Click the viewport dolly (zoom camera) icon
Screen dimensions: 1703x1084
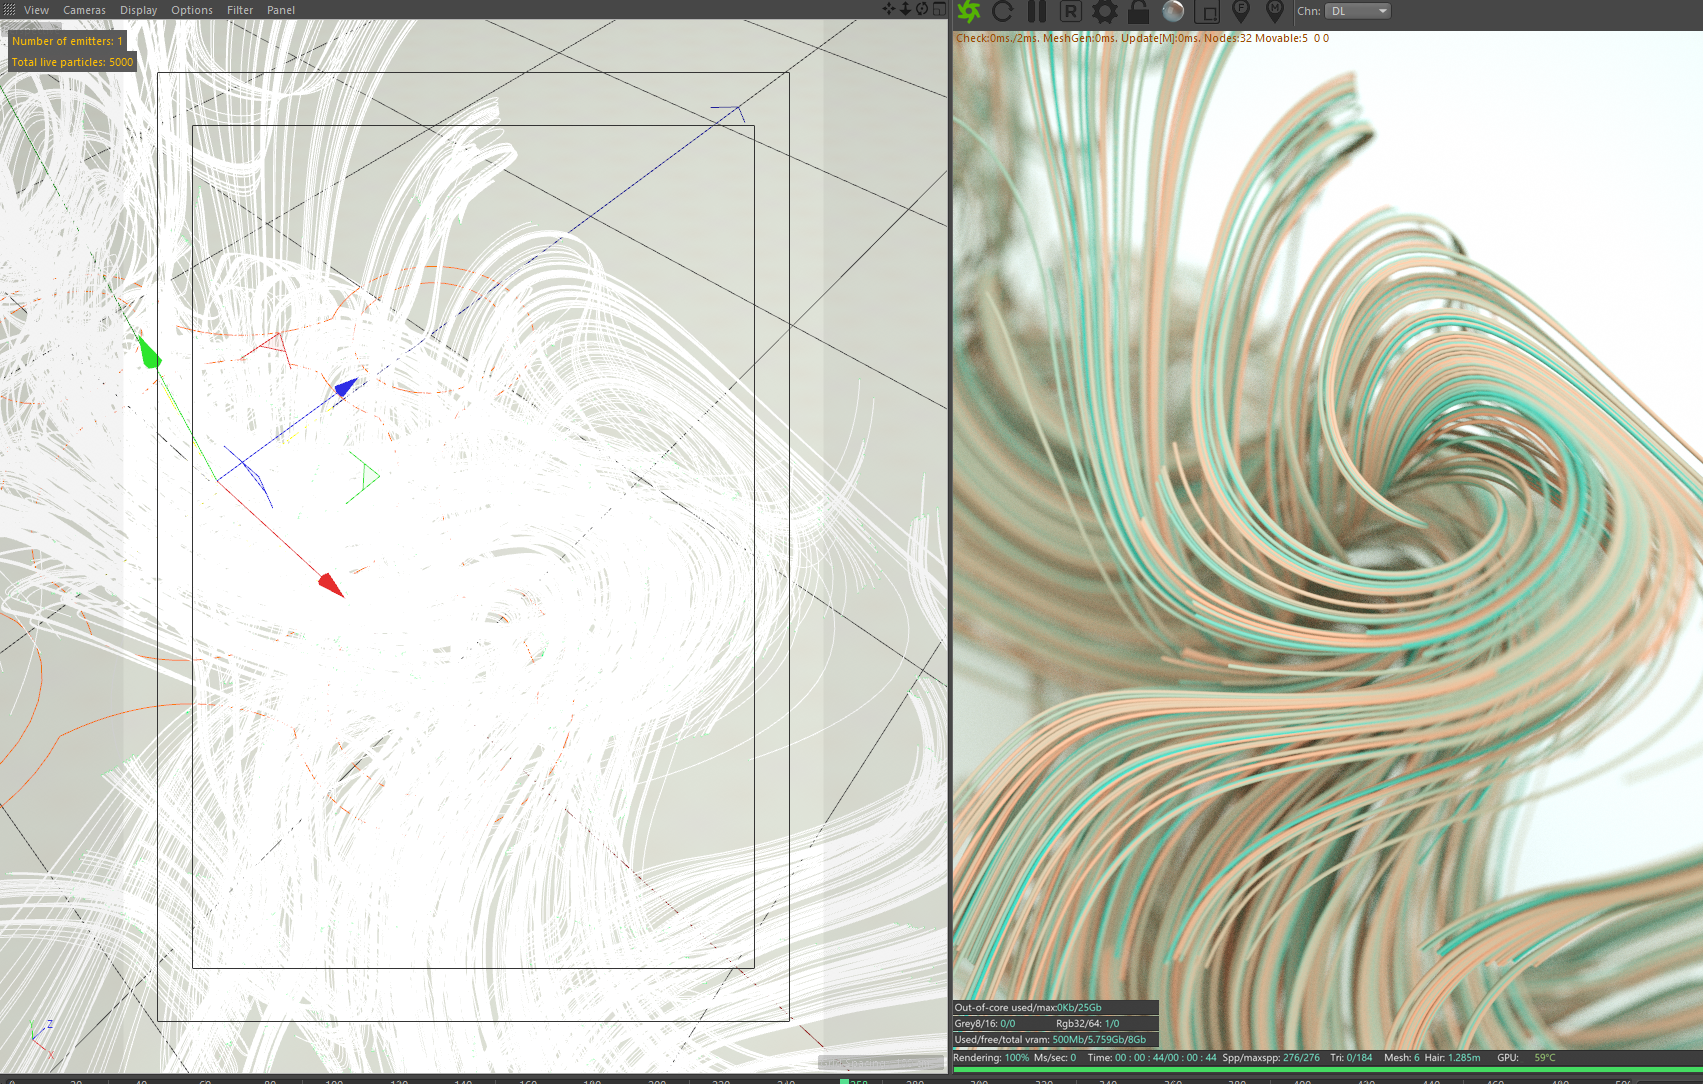click(x=905, y=9)
